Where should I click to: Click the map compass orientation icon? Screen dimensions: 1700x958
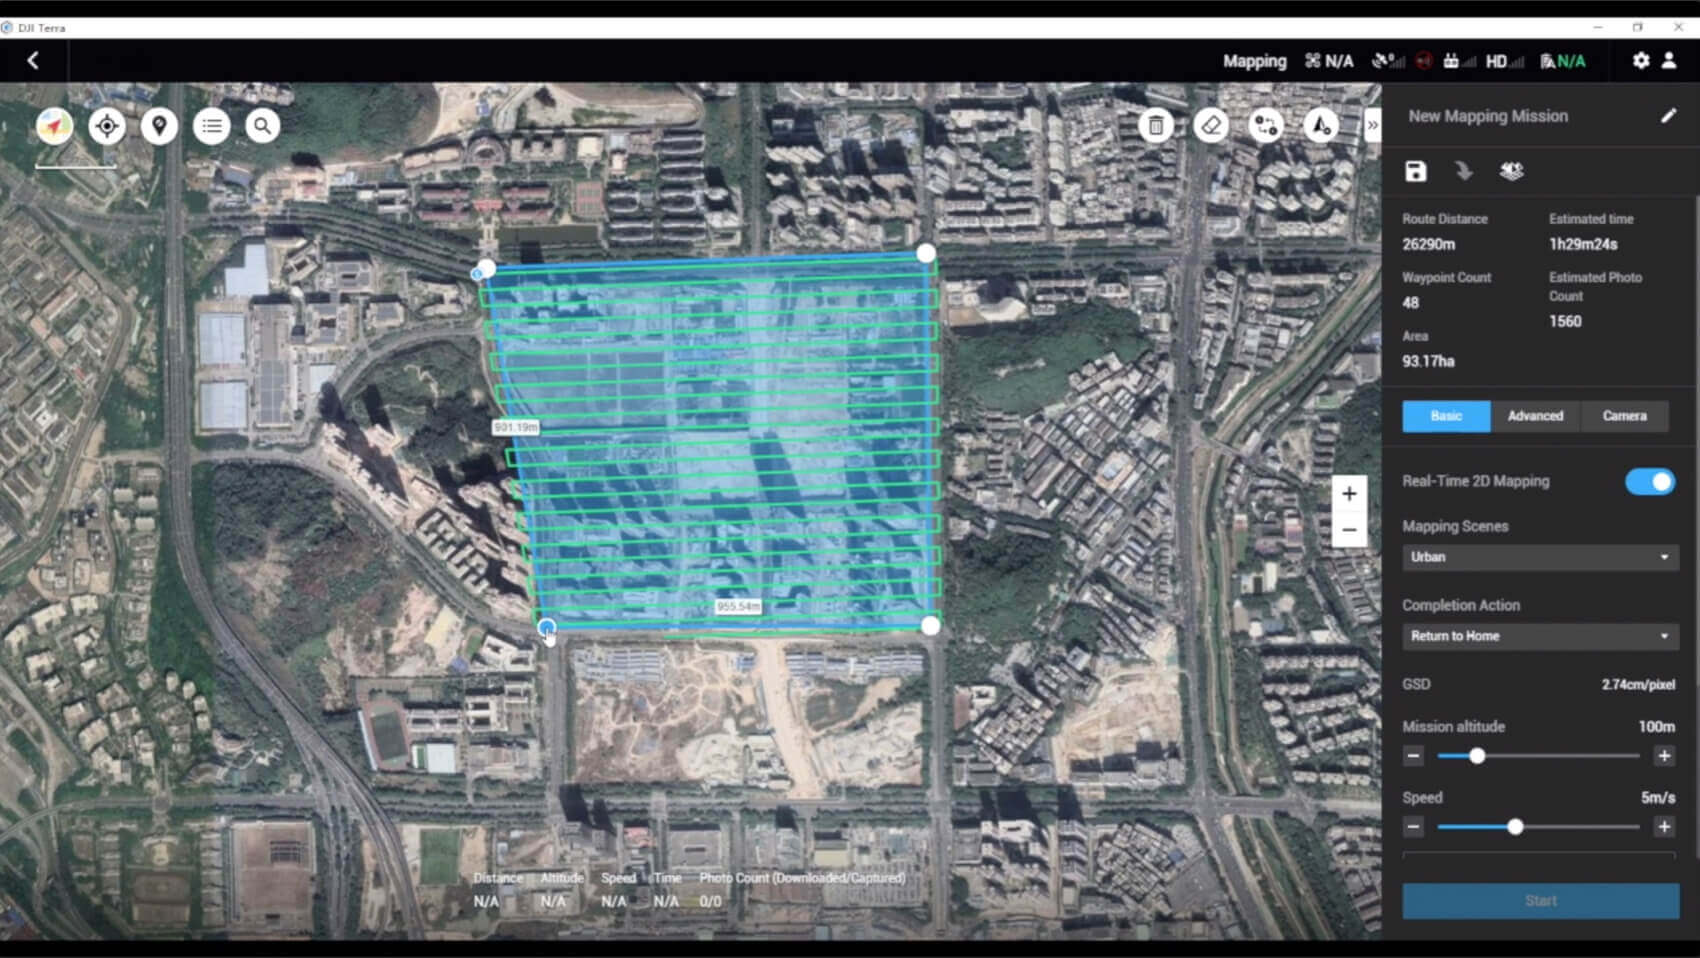click(x=55, y=126)
